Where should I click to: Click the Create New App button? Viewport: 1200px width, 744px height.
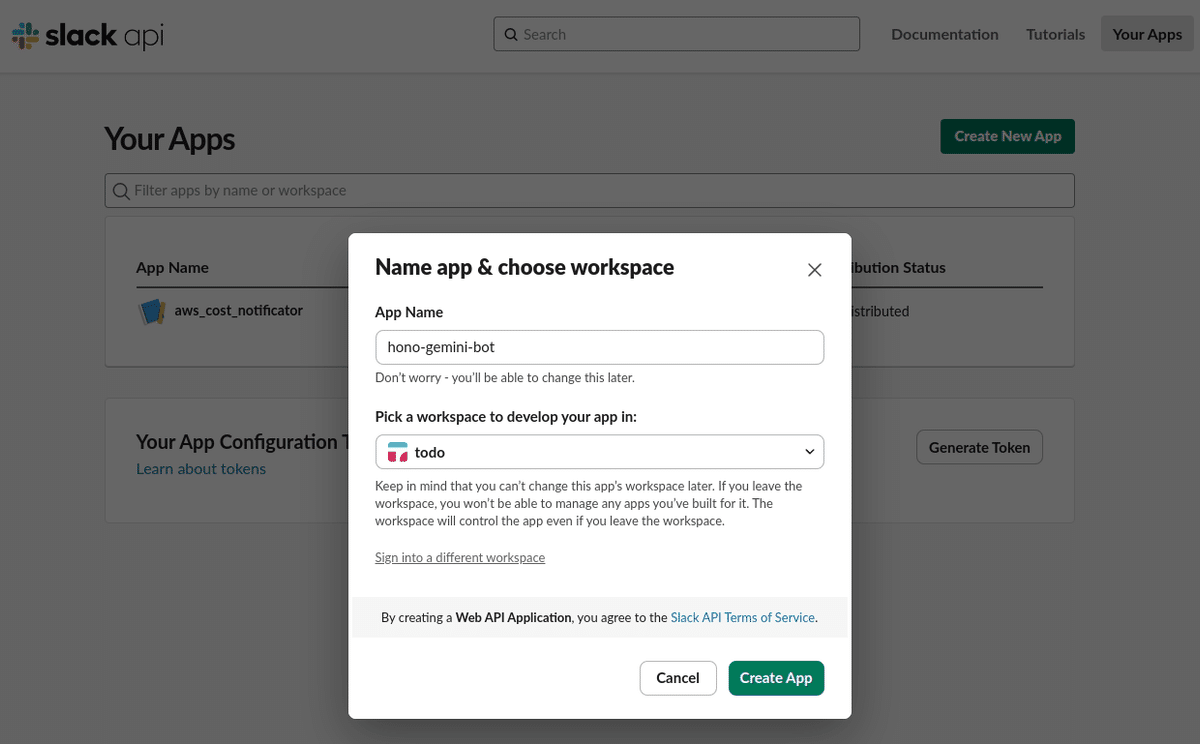(x=1007, y=136)
